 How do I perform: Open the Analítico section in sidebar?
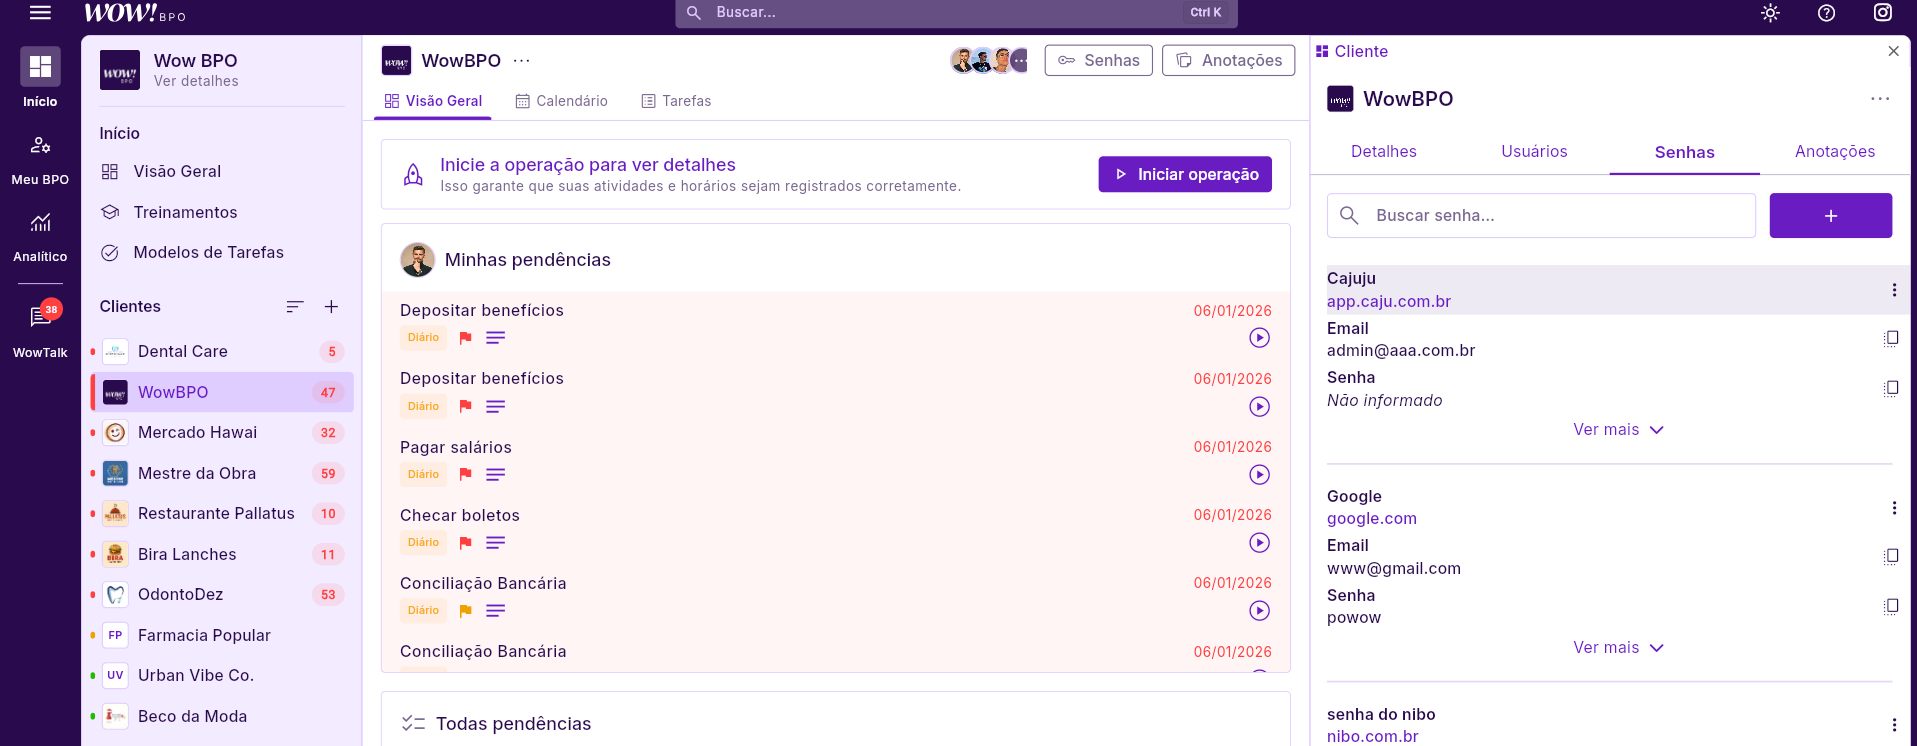40,236
